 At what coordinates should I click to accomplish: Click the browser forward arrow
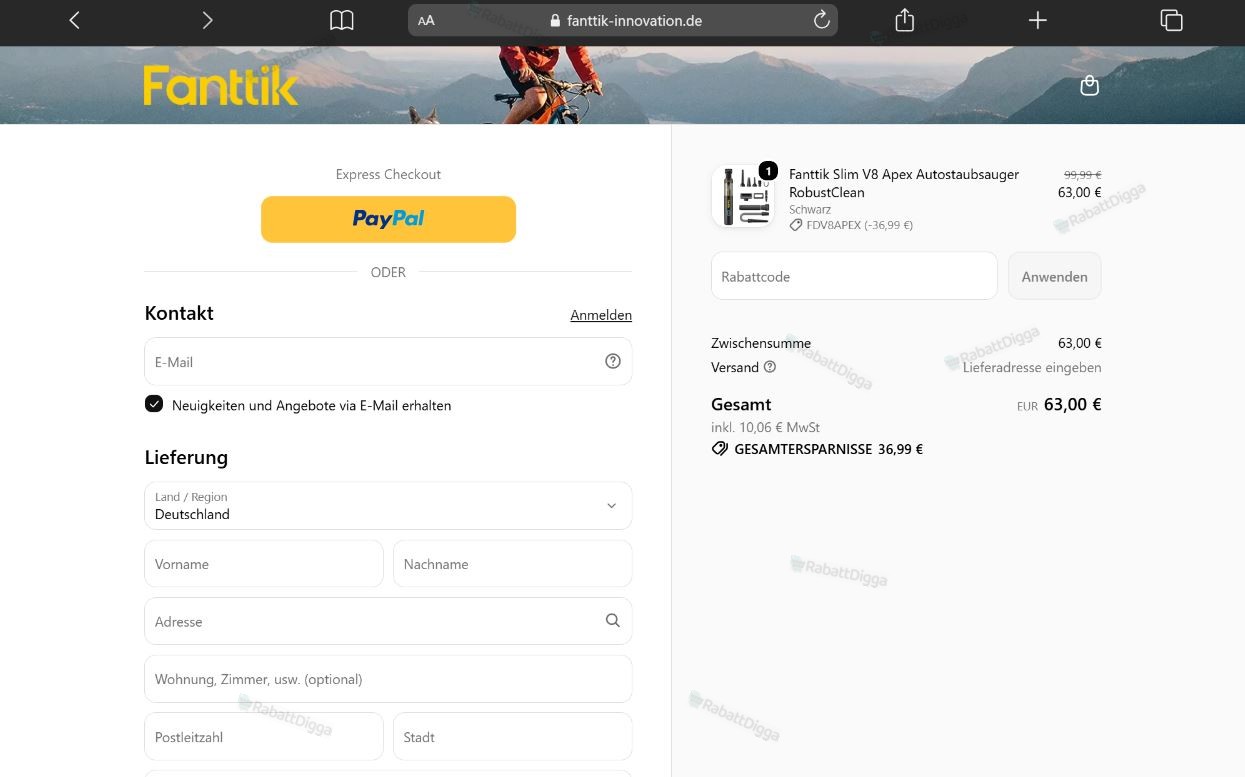coord(207,20)
